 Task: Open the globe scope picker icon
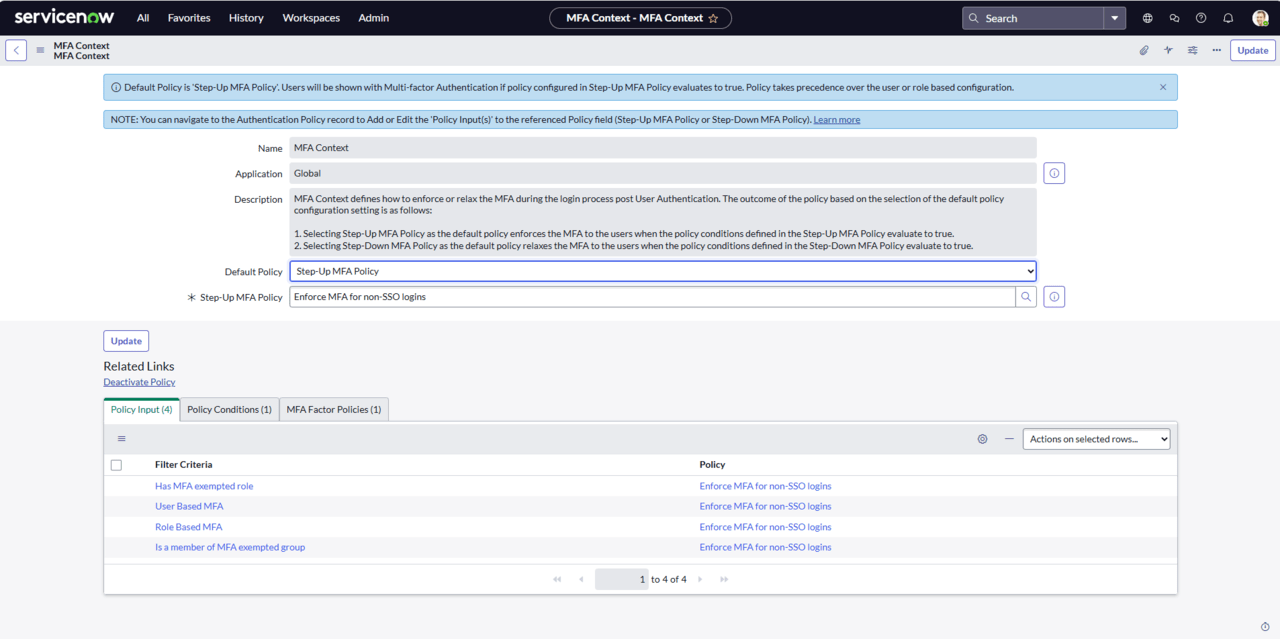pyautogui.click(x=1147, y=18)
